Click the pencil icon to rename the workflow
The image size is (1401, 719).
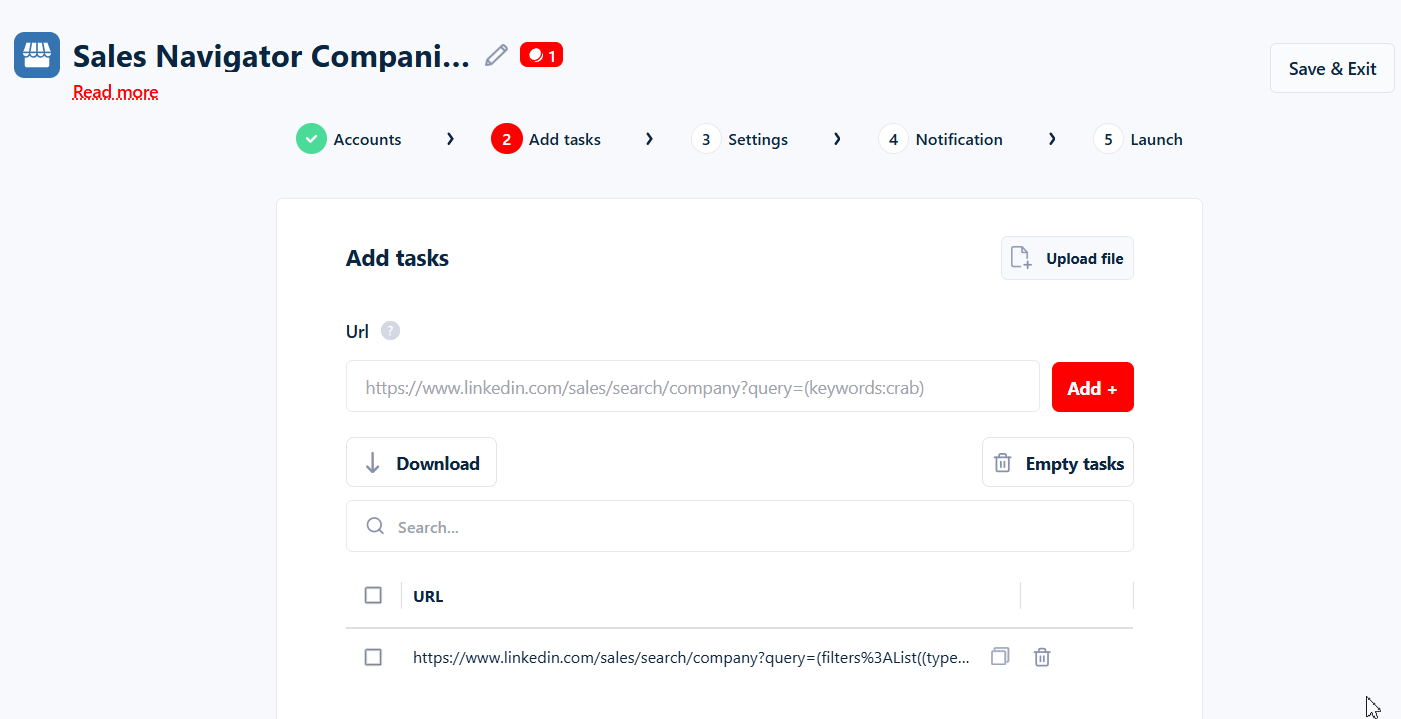[x=495, y=55]
